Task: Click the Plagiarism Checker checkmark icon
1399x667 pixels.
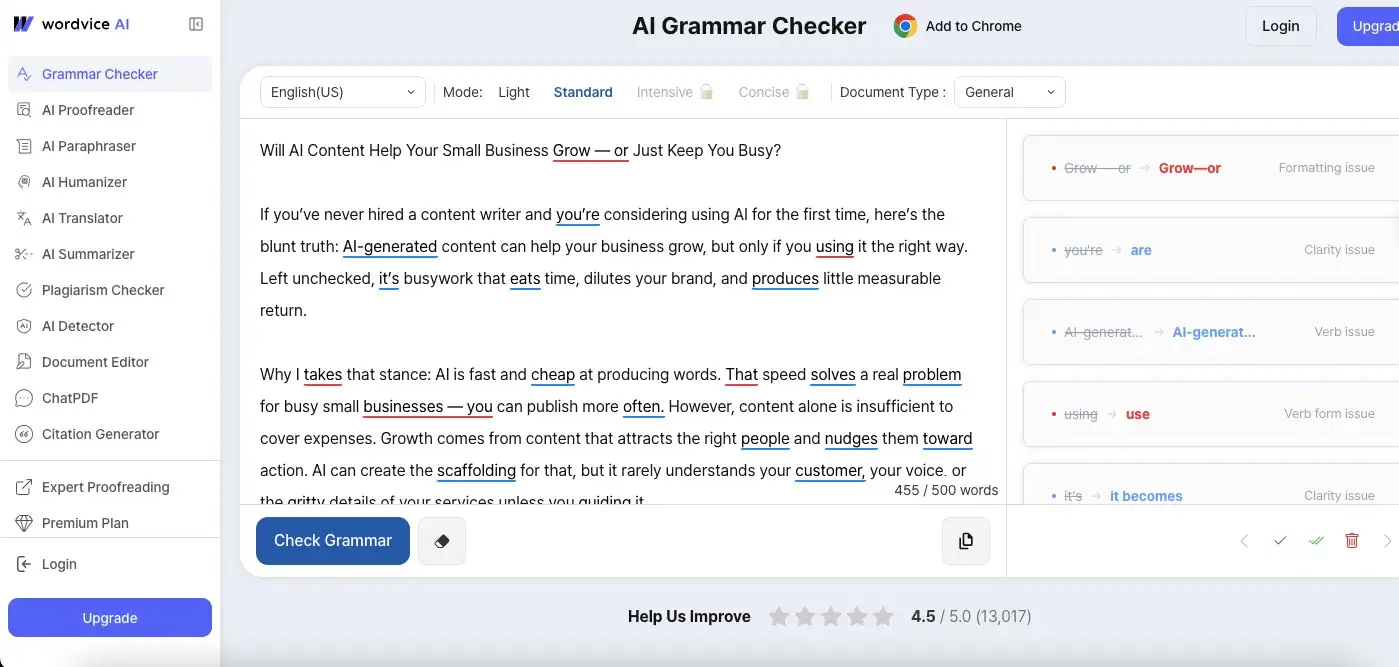Action: (24, 290)
